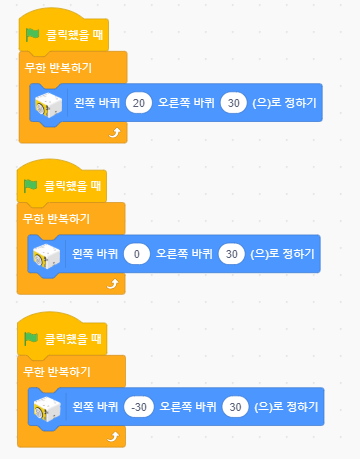Select robot icon on block with 왼쪽 바퀴 0
The height and width of the screenshot is (459, 360).
pos(47,256)
